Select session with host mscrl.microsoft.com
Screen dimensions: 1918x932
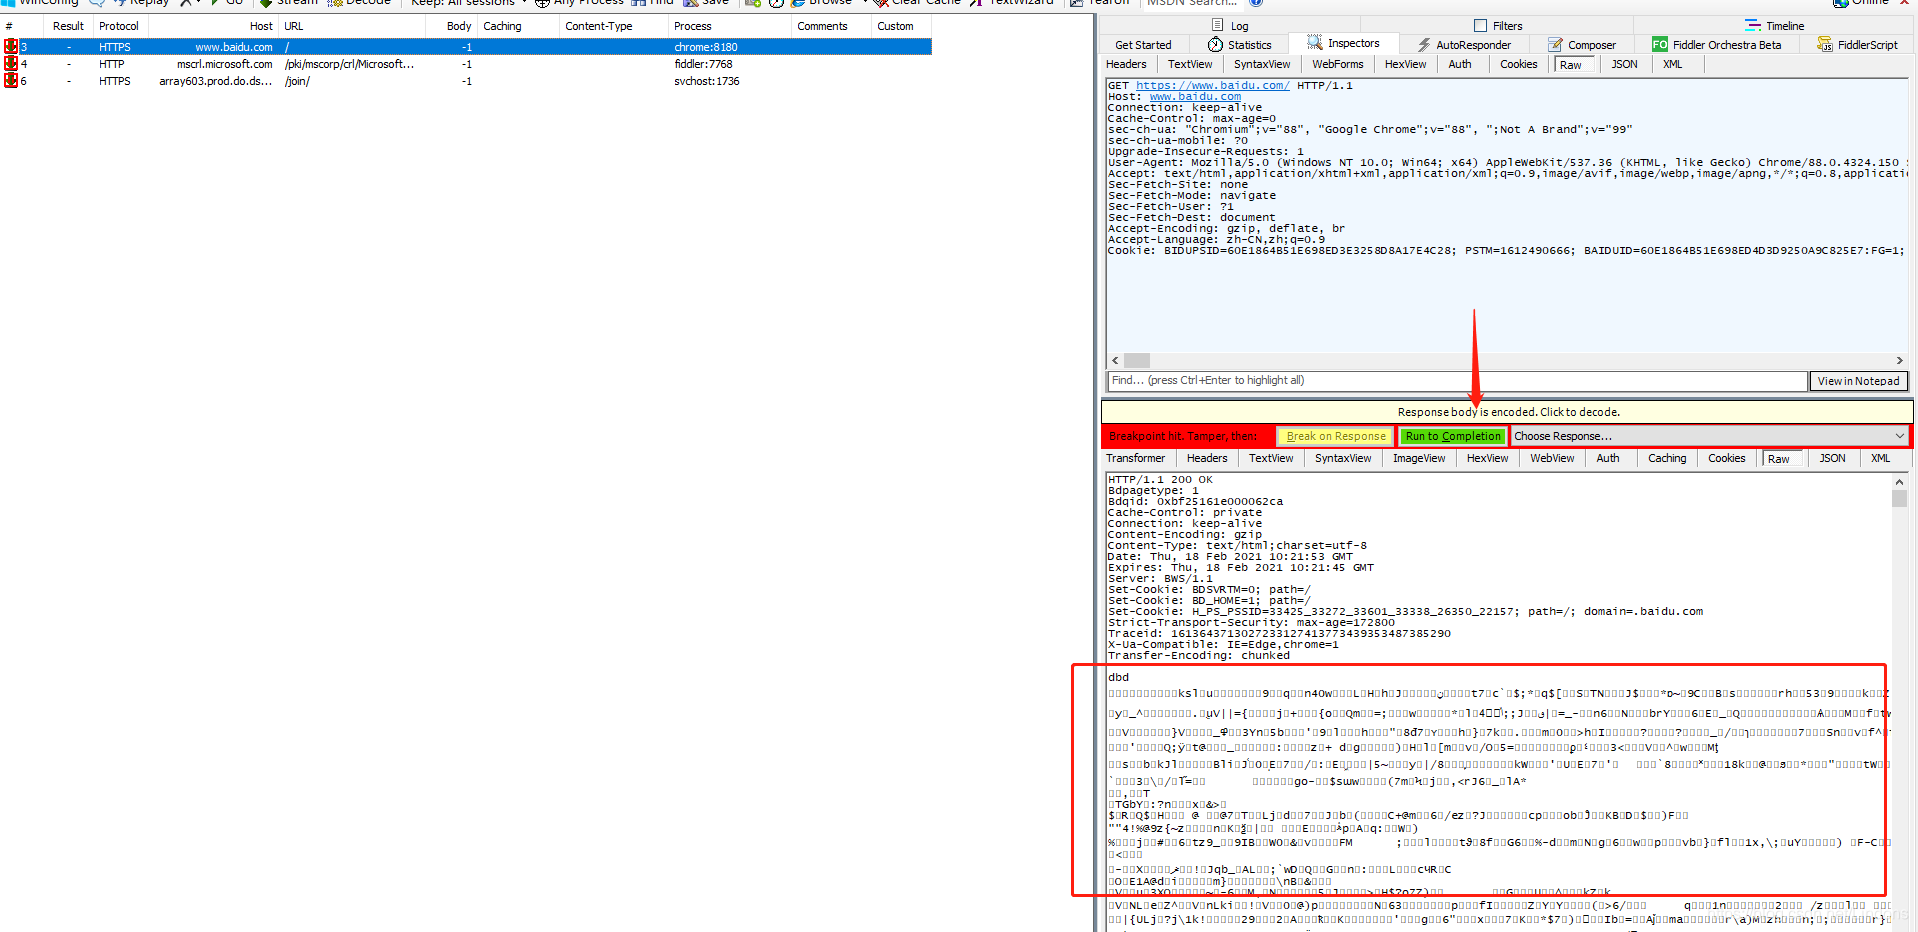click(466, 64)
